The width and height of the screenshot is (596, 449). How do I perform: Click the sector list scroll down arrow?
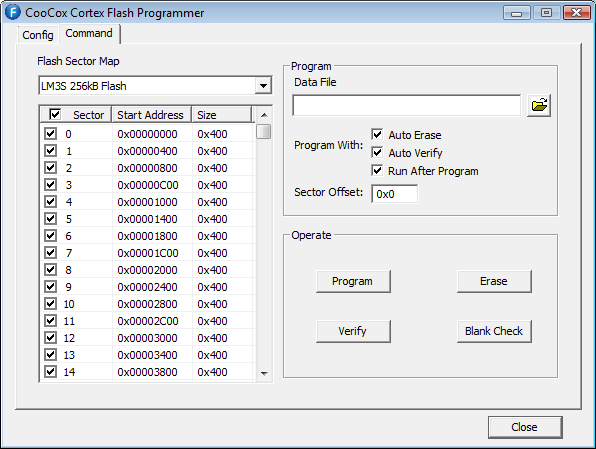pos(264,373)
